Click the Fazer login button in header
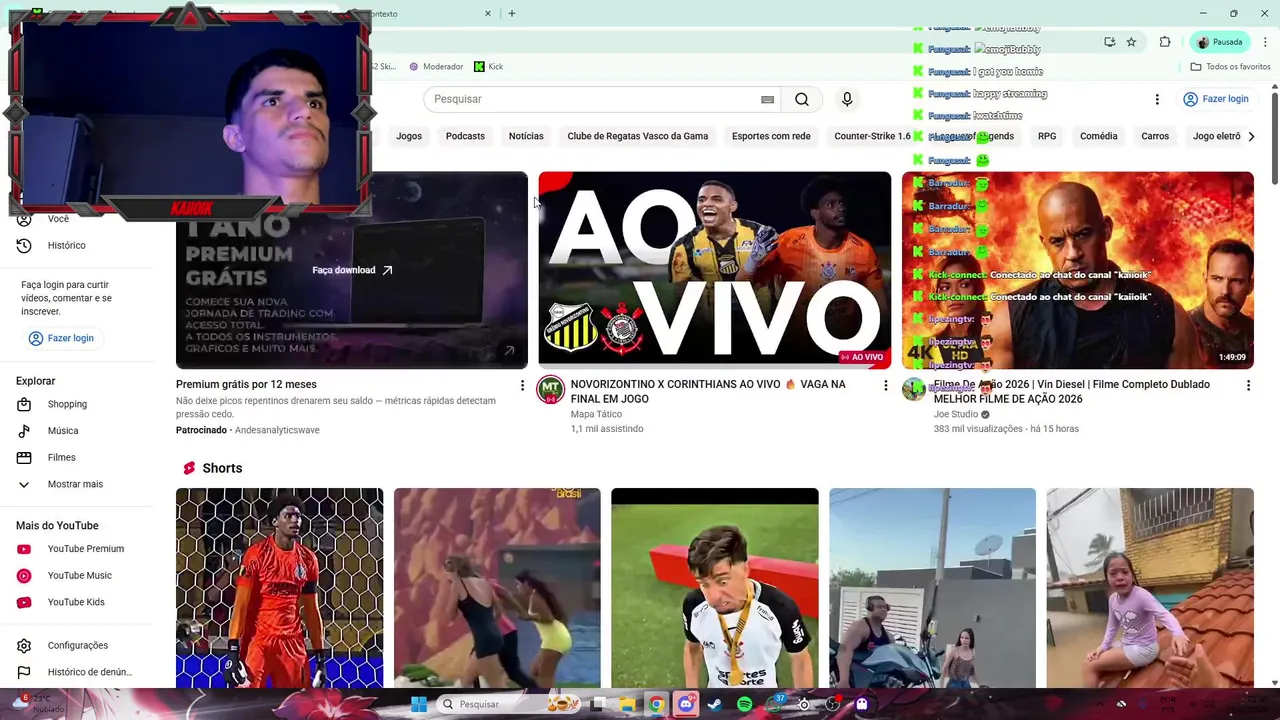Viewport: 1280px width, 720px height. [x=1215, y=99]
